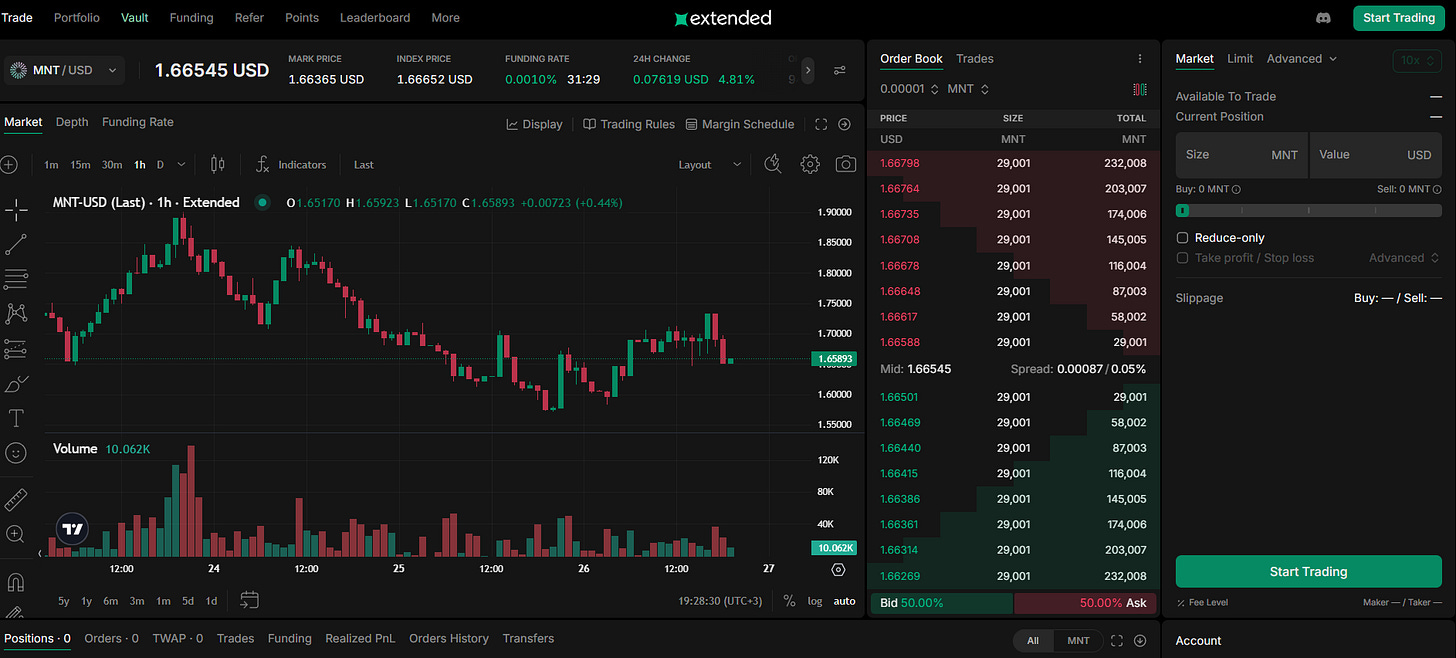
Task: Go to the Portfolio page
Action: click(x=77, y=18)
